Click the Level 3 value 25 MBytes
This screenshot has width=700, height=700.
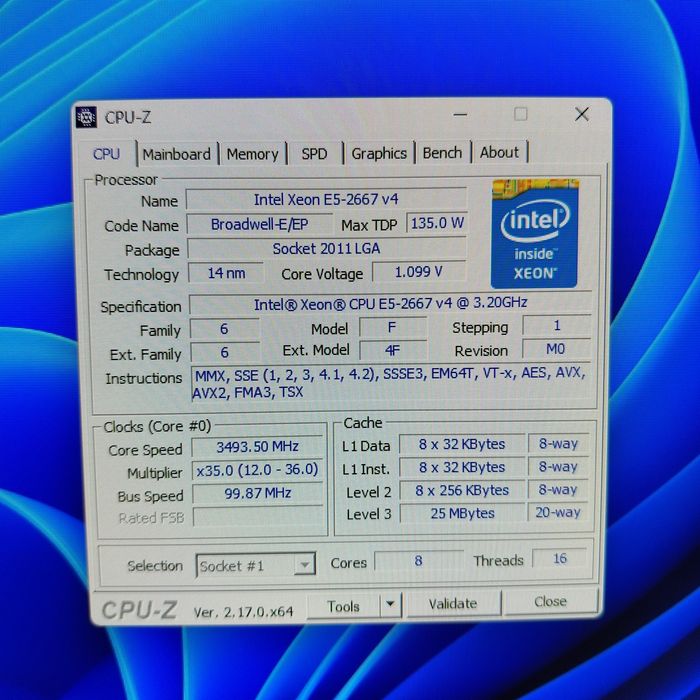(462, 513)
